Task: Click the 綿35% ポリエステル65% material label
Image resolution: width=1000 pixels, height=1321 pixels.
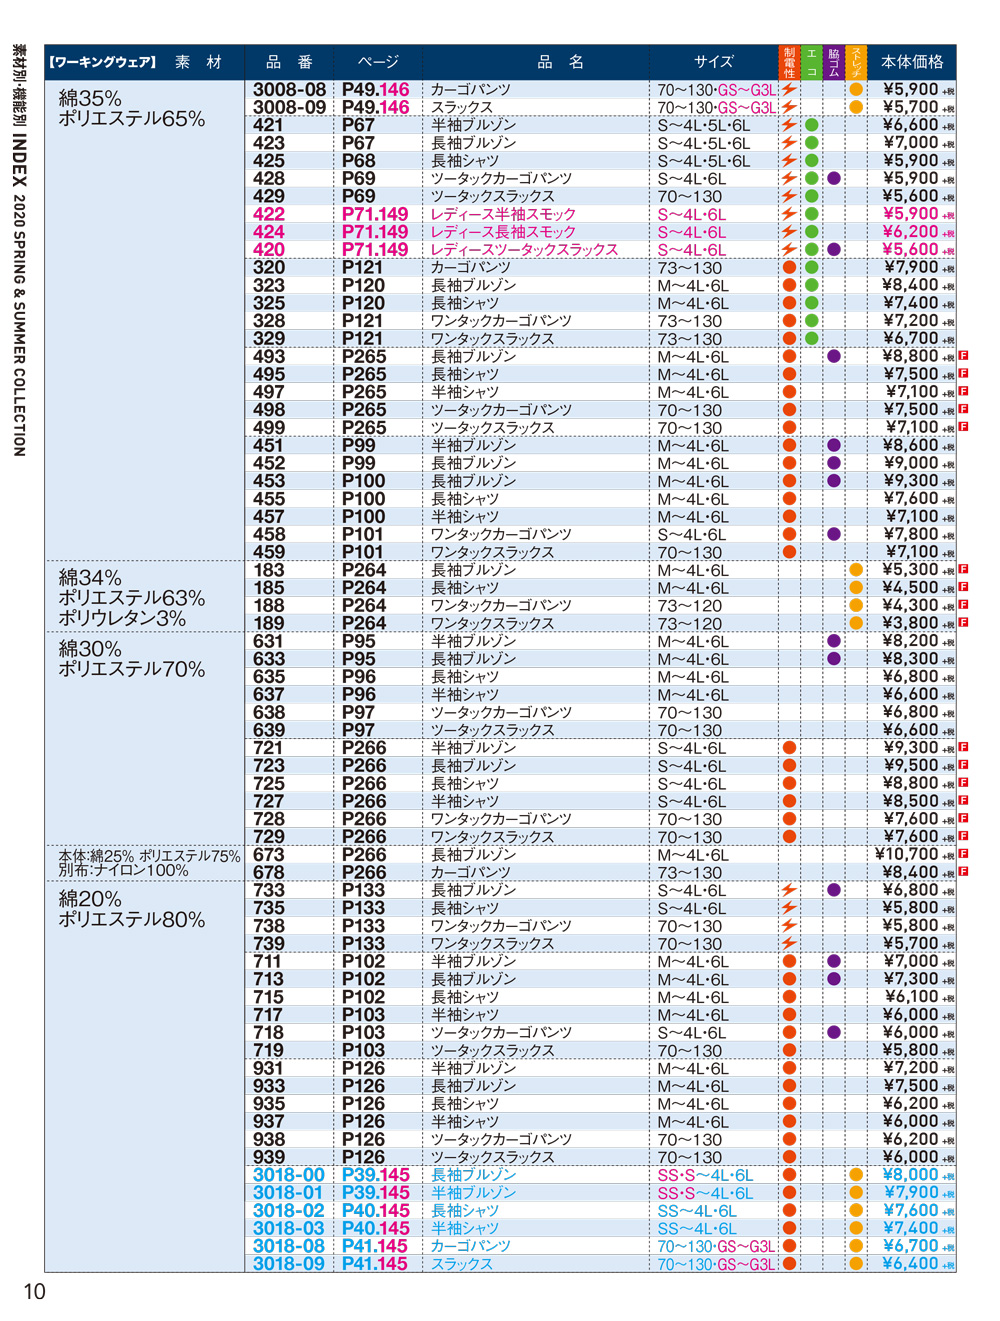Action: (x=131, y=108)
